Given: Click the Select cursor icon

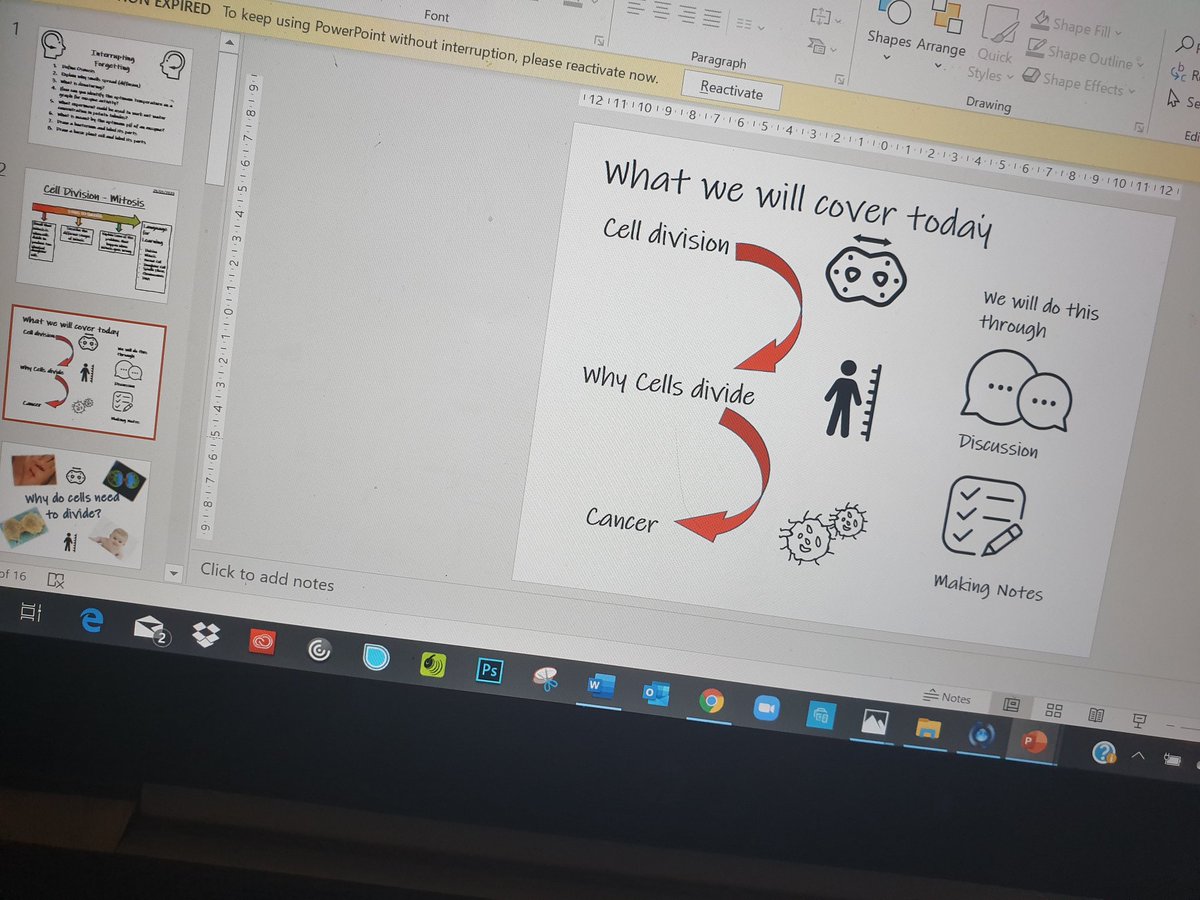Looking at the screenshot, I should 1176,99.
